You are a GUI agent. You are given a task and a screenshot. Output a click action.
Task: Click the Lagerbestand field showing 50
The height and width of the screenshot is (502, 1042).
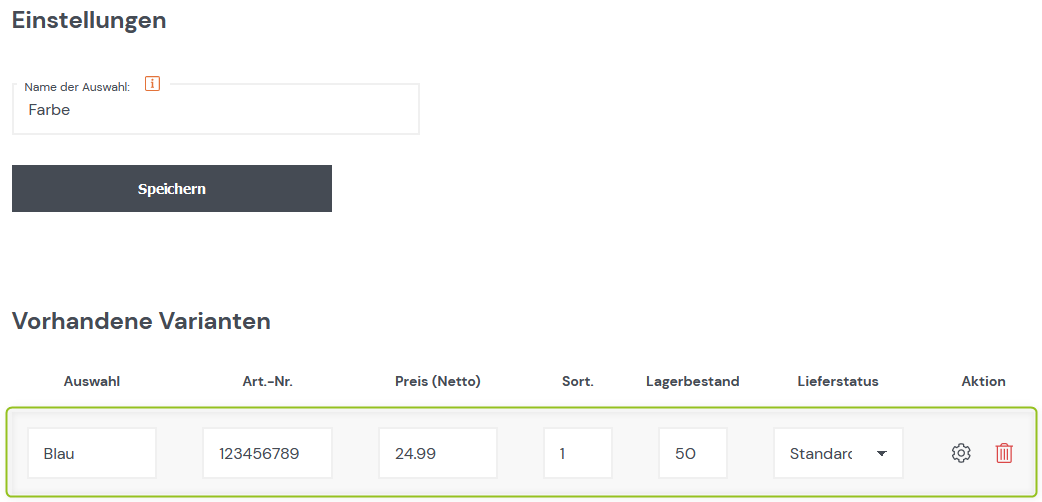coord(692,453)
